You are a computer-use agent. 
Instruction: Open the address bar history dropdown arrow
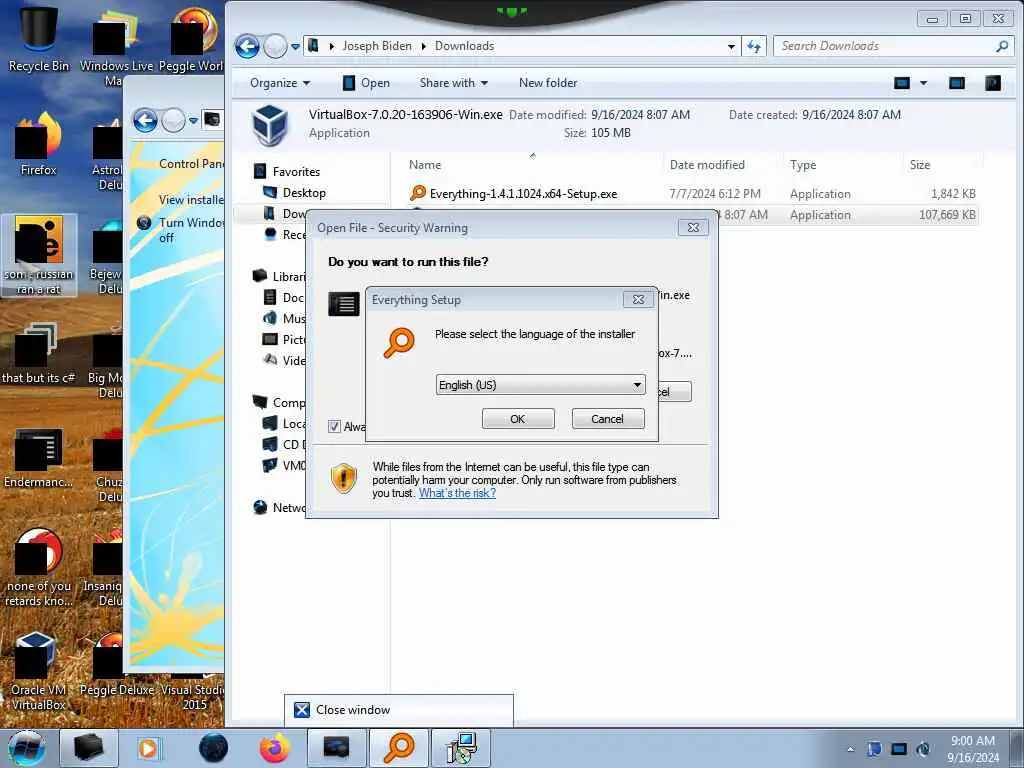click(x=731, y=46)
